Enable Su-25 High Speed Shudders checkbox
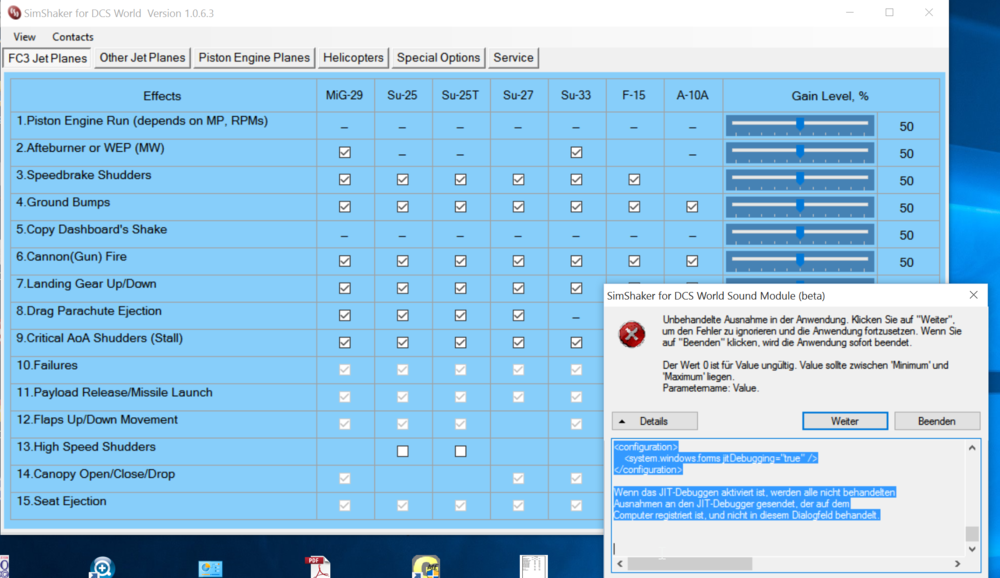 coord(402,451)
